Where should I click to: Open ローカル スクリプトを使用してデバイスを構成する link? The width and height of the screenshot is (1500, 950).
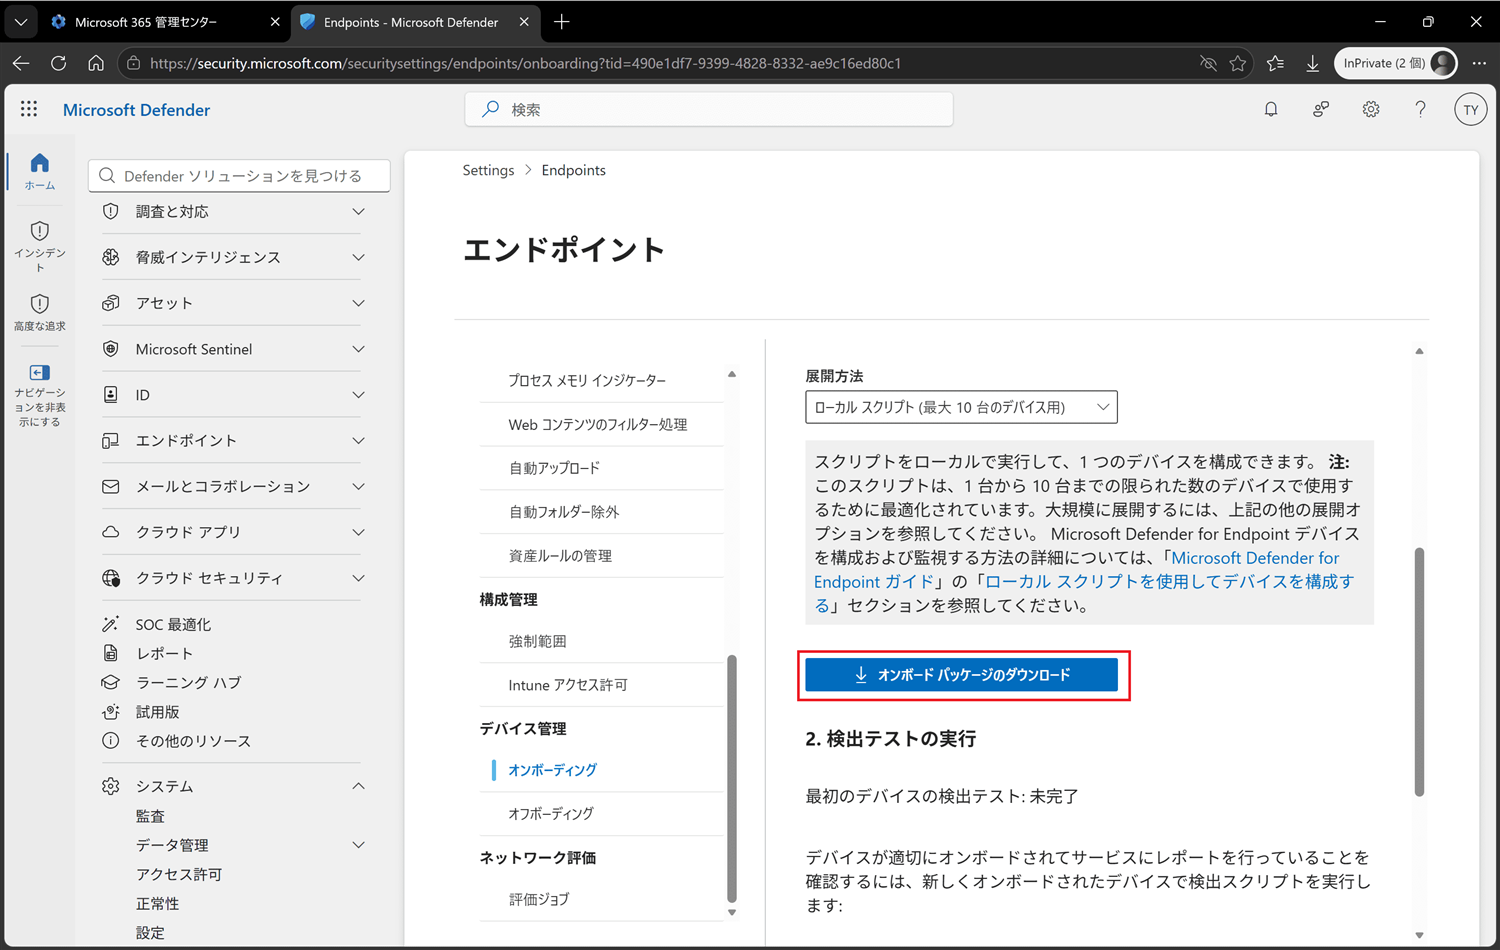(1084, 594)
